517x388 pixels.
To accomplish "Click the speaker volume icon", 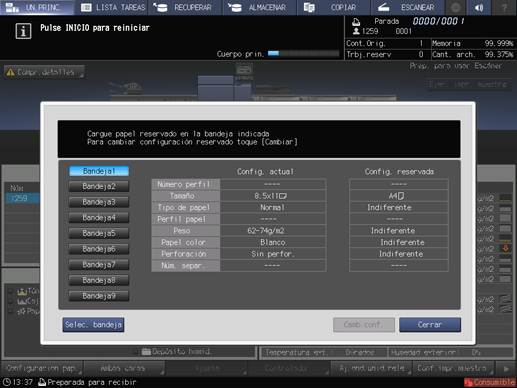I will click(479, 7).
